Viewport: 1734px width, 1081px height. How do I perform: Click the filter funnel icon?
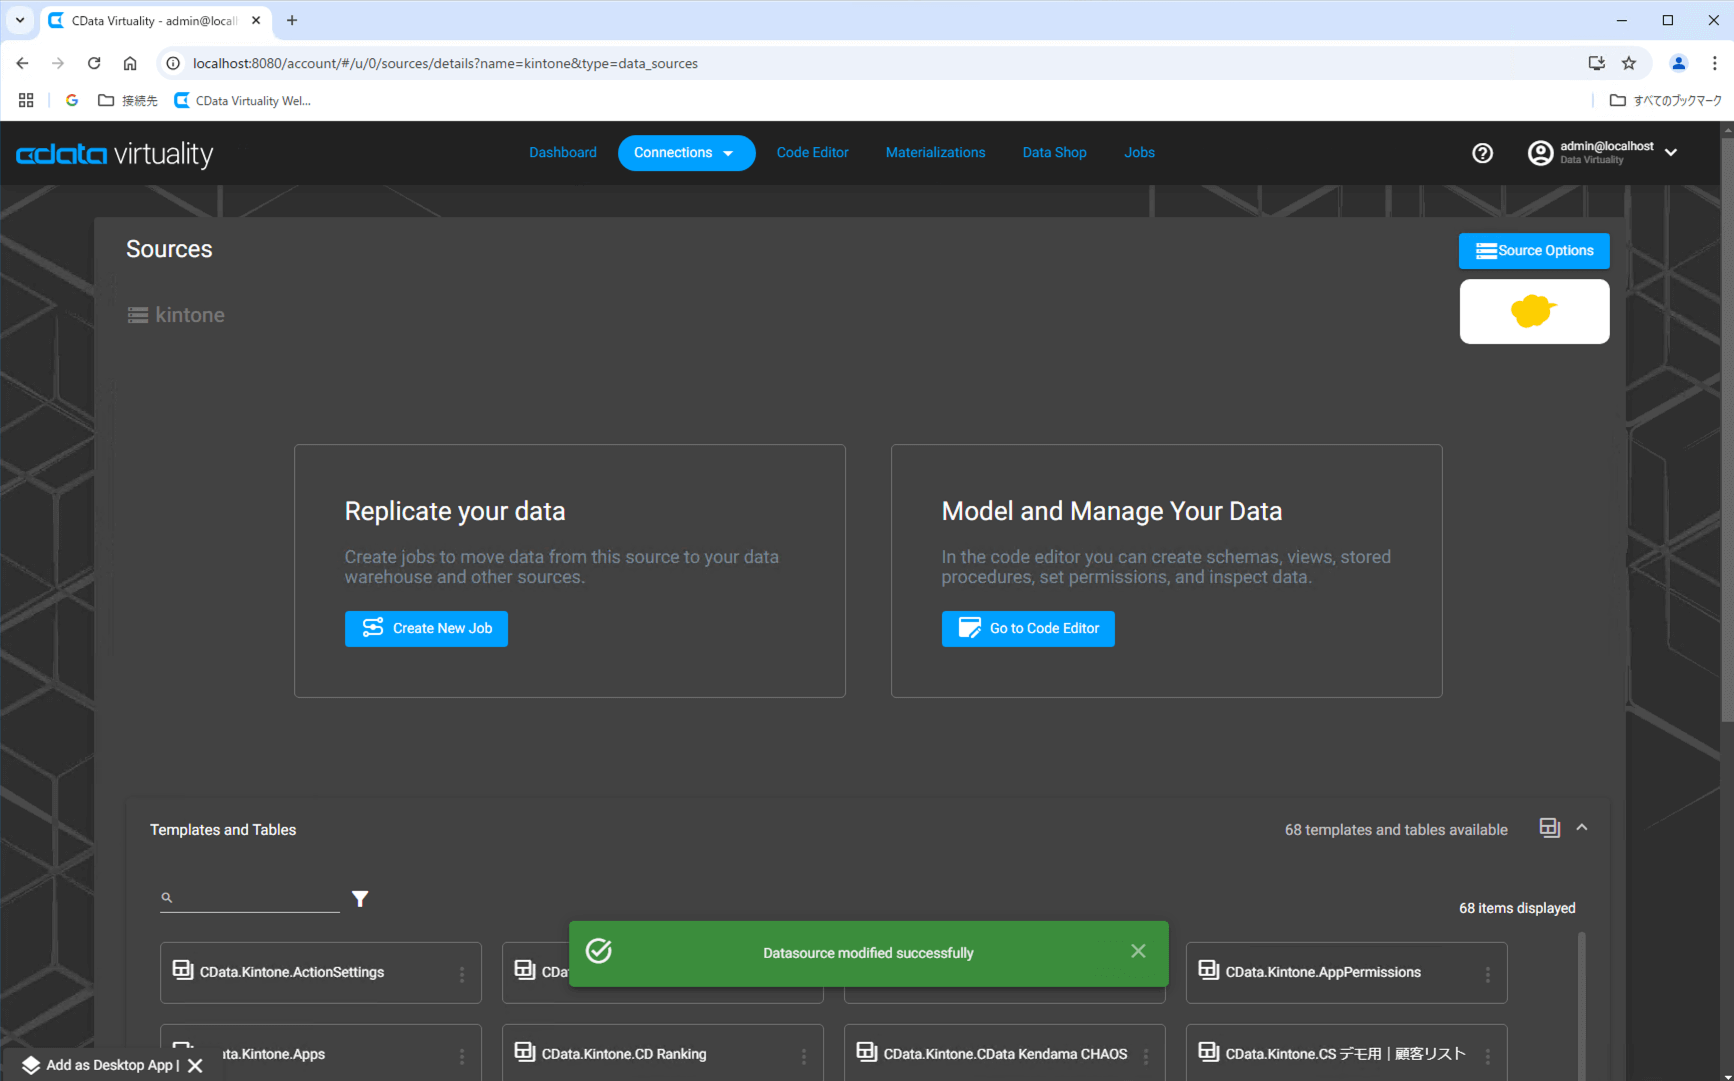pos(360,899)
